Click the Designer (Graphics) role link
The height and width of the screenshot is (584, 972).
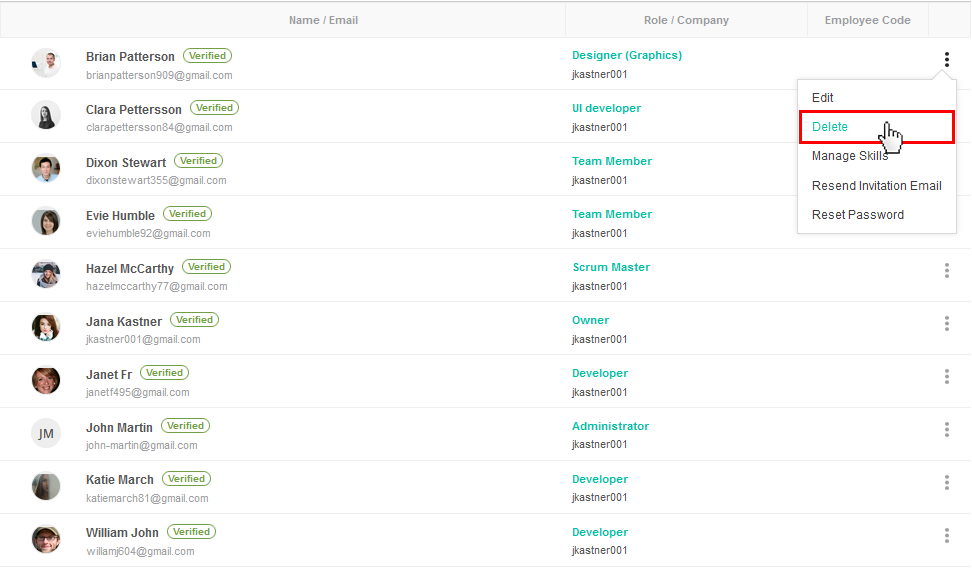[x=627, y=55]
